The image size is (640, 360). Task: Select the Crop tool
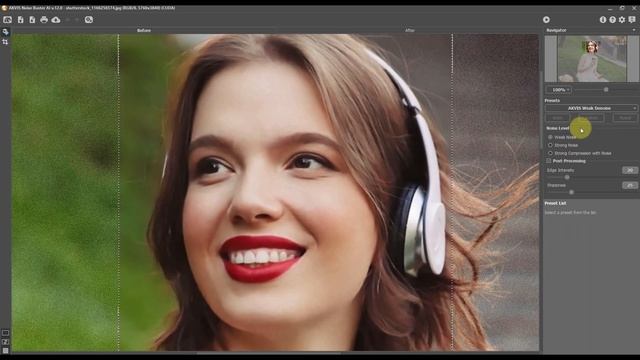coord(5,42)
